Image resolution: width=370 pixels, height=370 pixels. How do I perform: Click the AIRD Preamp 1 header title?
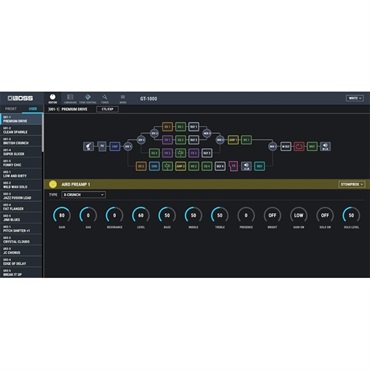click(76, 184)
